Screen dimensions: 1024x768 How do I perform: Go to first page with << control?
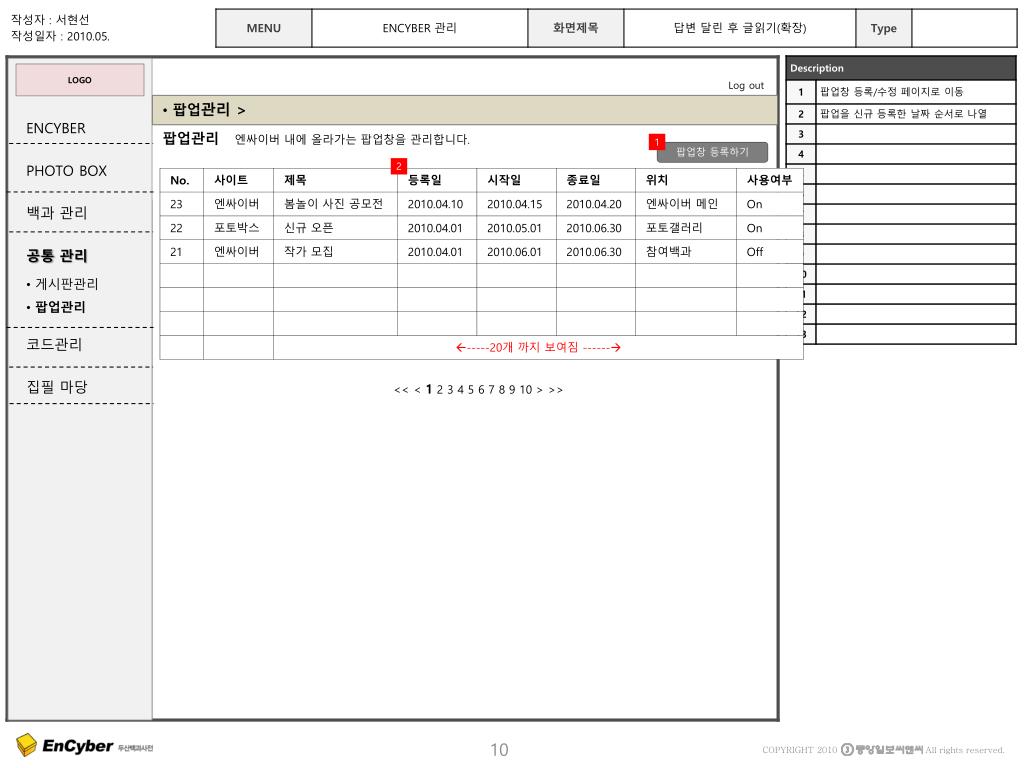click(x=401, y=390)
